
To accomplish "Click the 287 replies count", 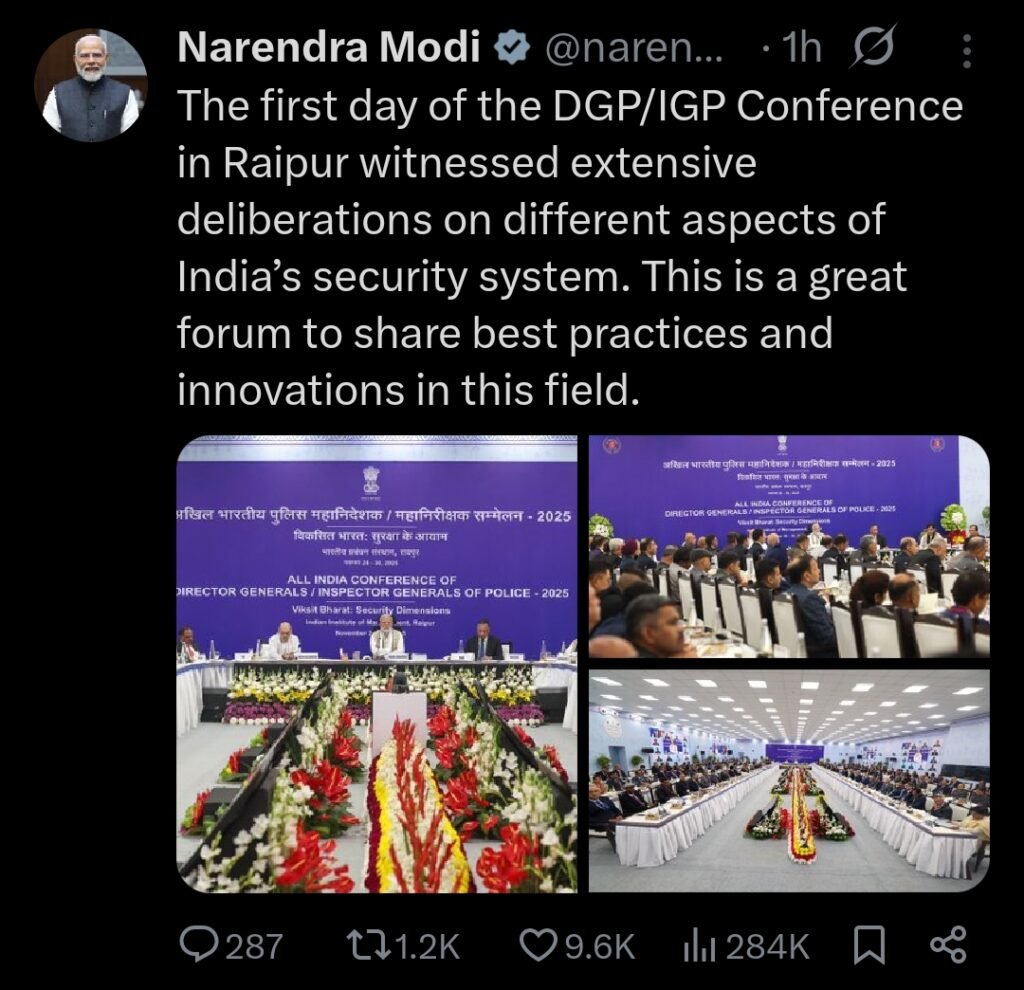I will 254,946.
